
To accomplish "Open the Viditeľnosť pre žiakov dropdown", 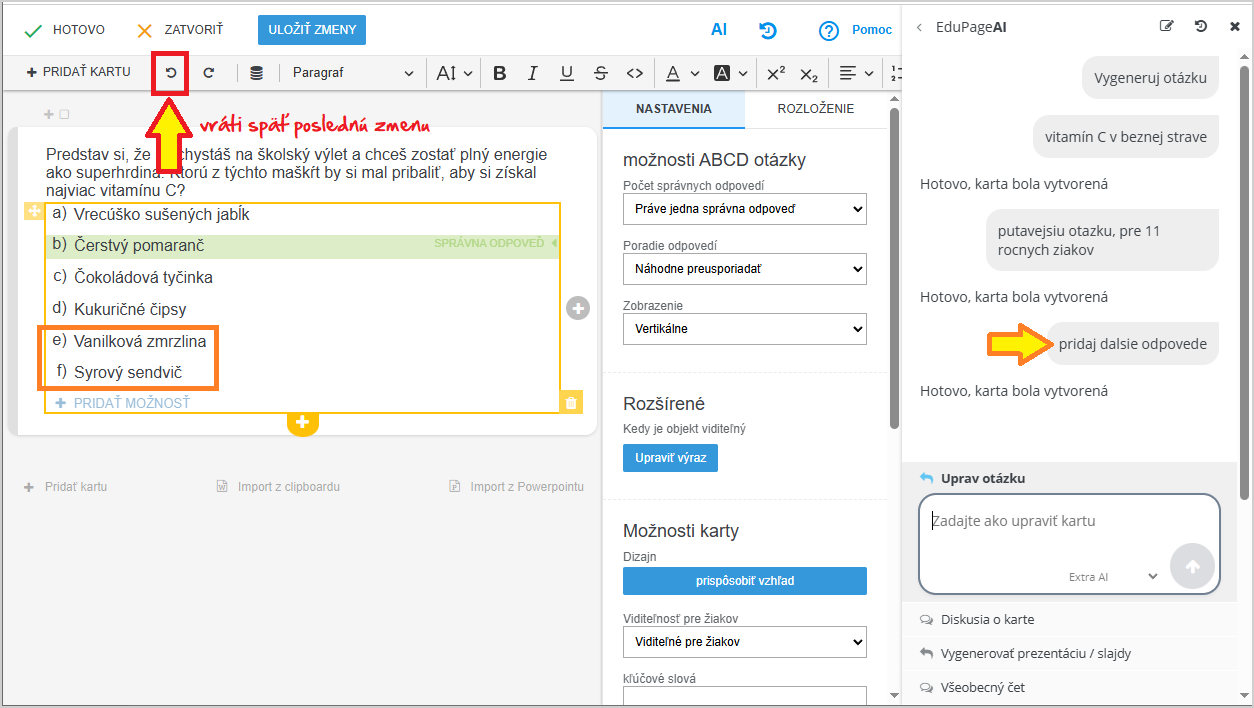I will point(744,642).
